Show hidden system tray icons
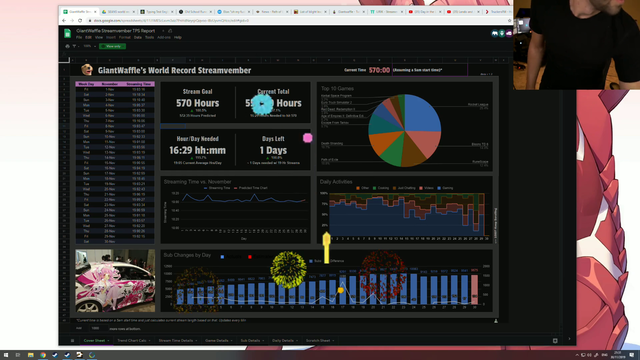This screenshot has width=640, height=360. [x=577, y=355]
